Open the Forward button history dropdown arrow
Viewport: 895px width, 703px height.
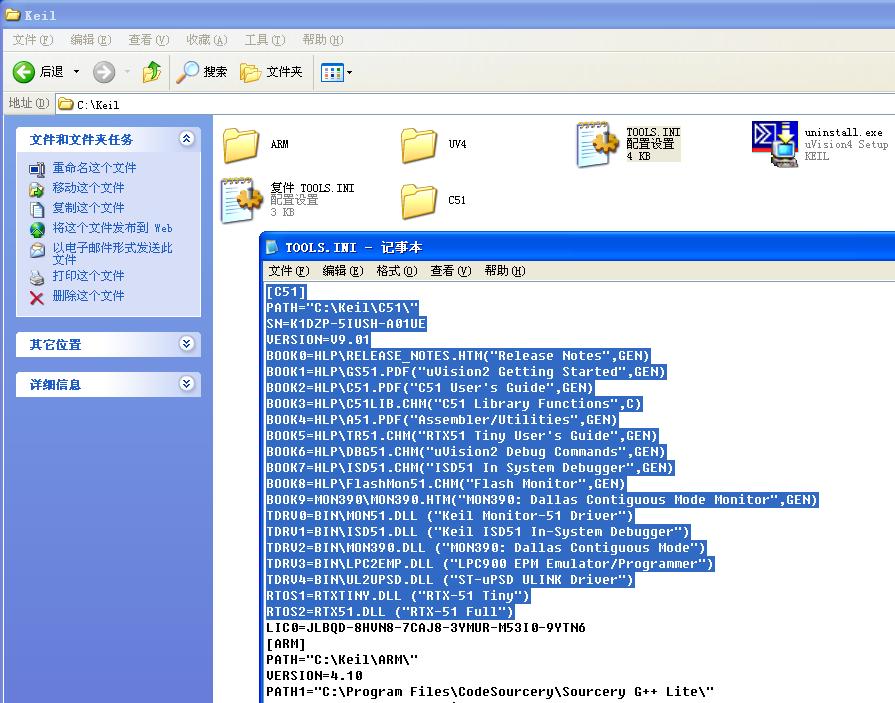127,72
